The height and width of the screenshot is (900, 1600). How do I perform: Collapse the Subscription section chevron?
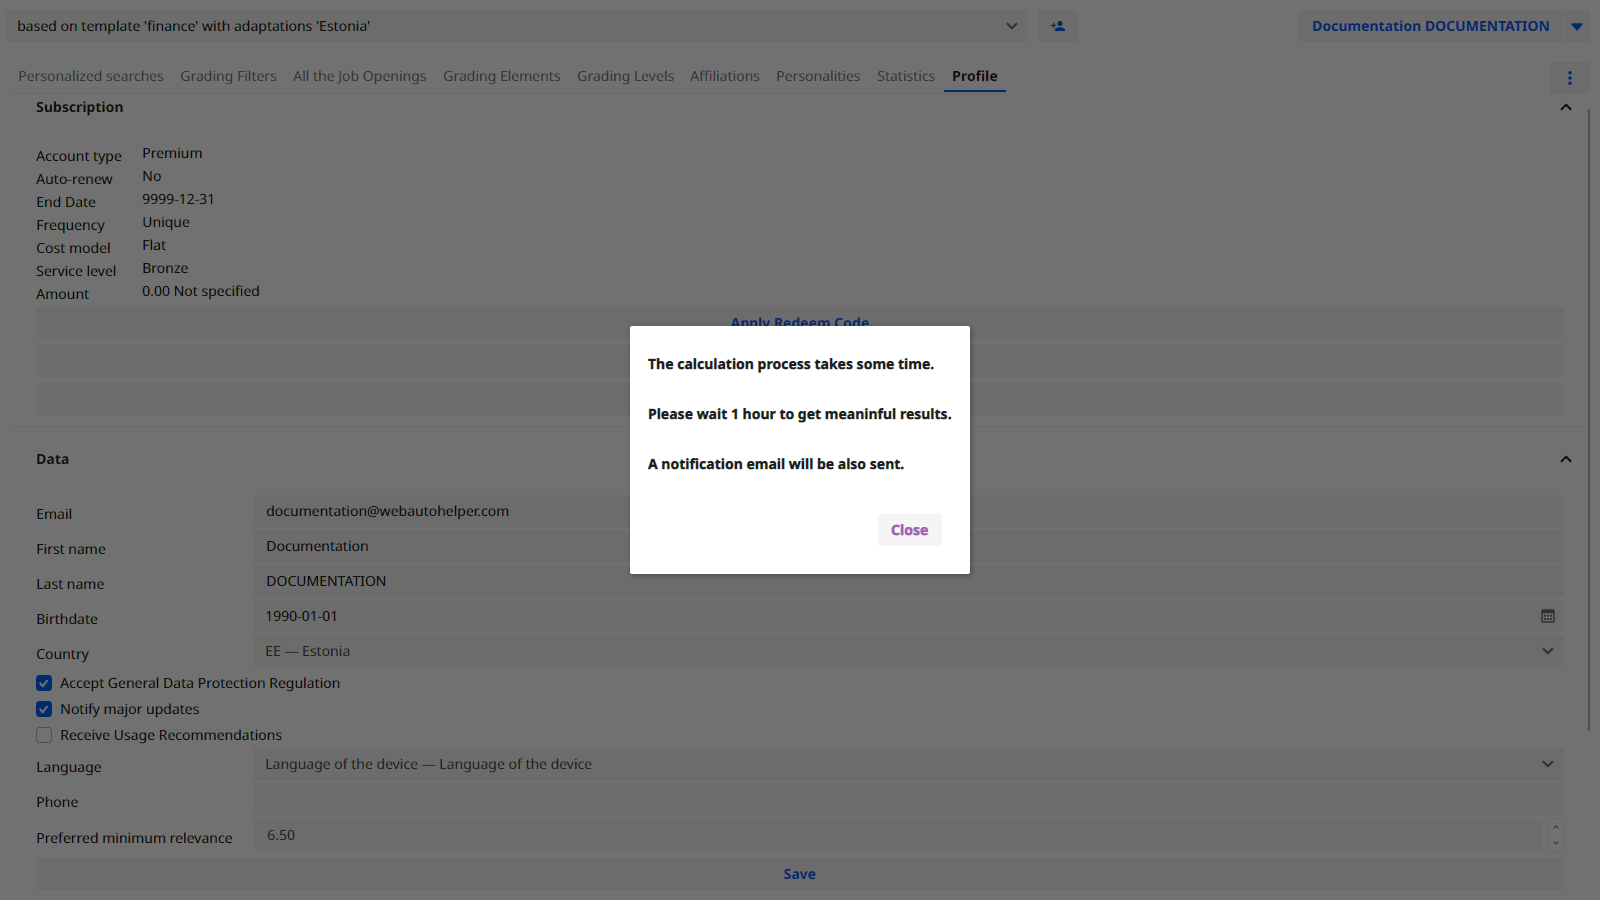pyautogui.click(x=1565, y=108)
